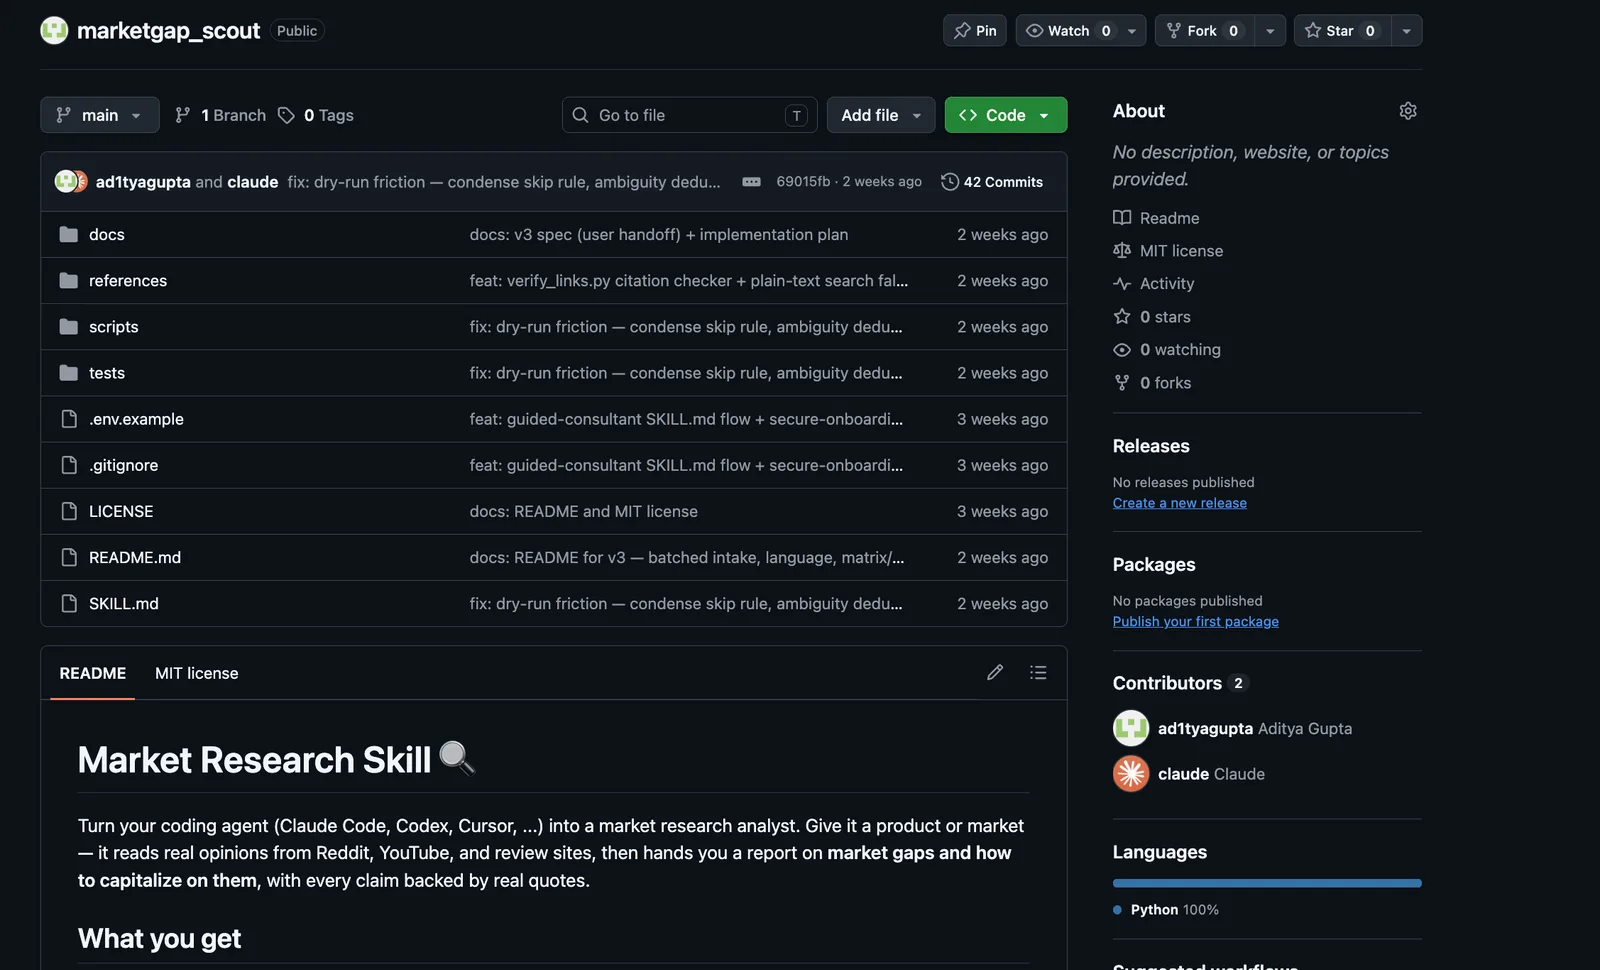Click the Readme link in About
Viewport: 1600px width, 970px height.
pos(1169,218)
